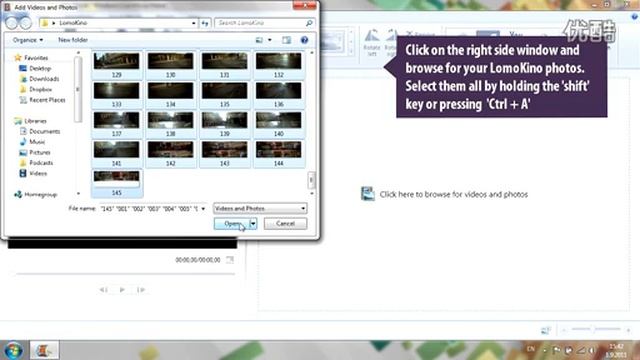Screen dimensions: 640x360
Task: Select photo thumbnail 129
Action: point(116,65)
